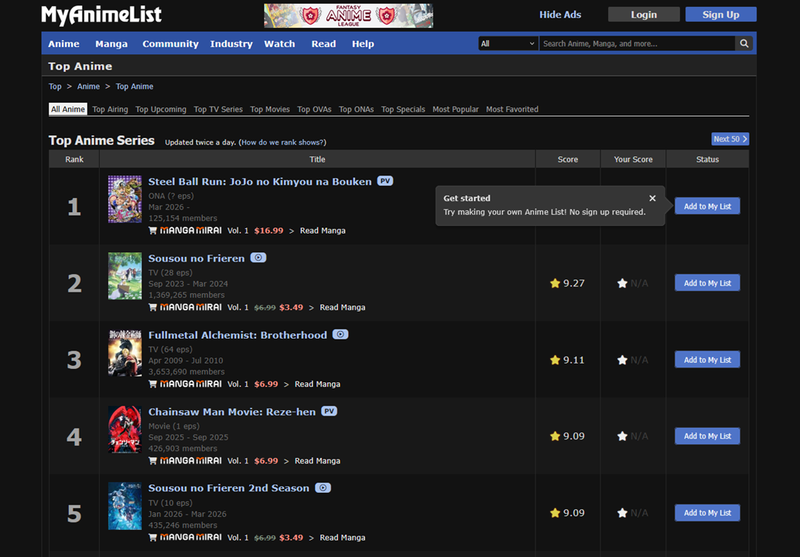Image resolution: width=800 pixels, height=557 pixels.
Task: Click the gold score star for Sousou no Frieren
Action: tap(555, 284)
